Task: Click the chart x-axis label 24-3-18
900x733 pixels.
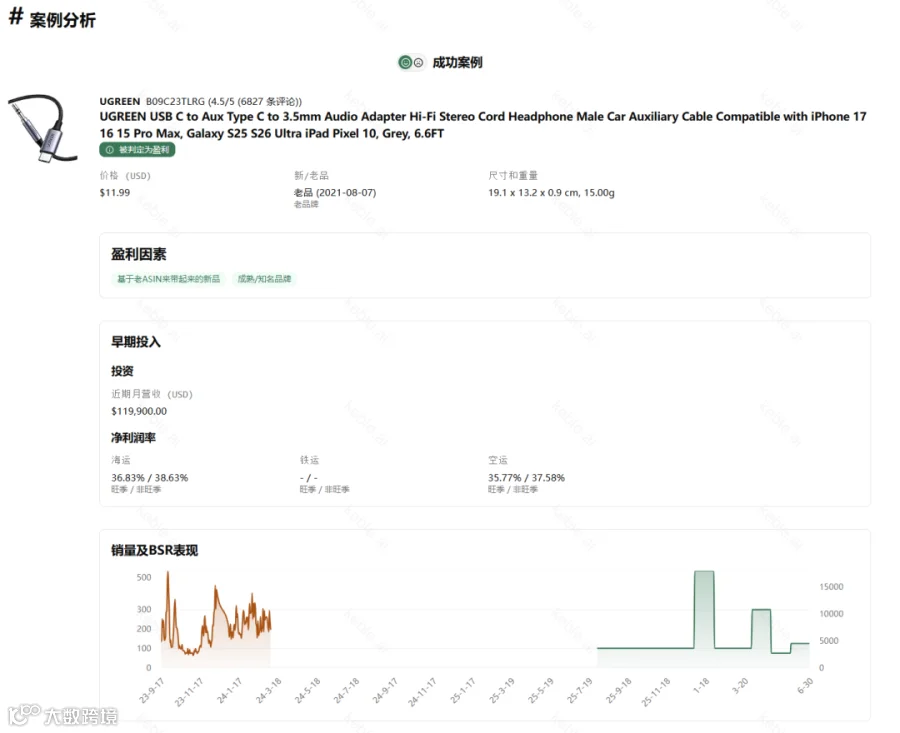Action: click(268, 690)
